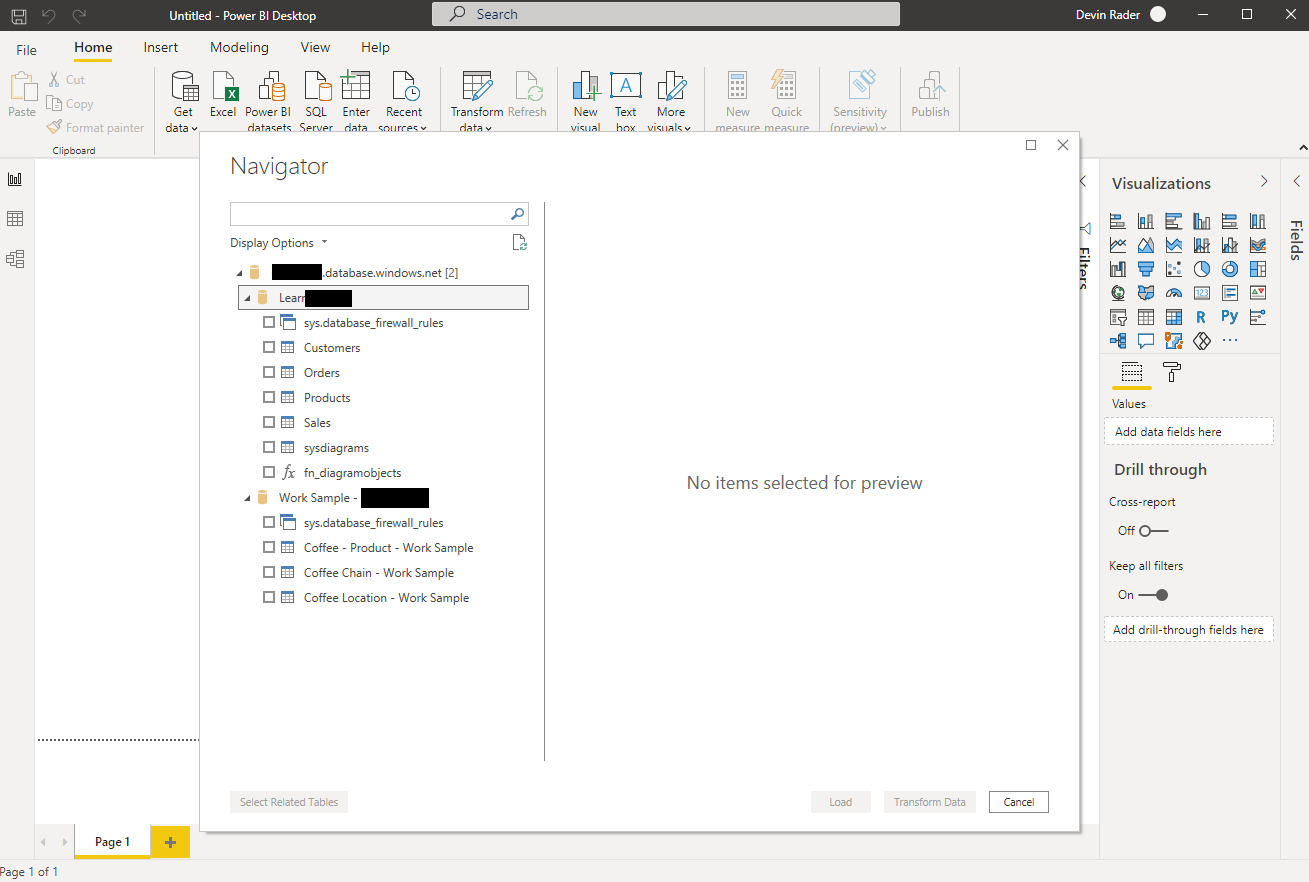Open the Display Options dropdown
Image resolution: width=1309 pixels, height=882 pixels.
[x=279, y=243]
